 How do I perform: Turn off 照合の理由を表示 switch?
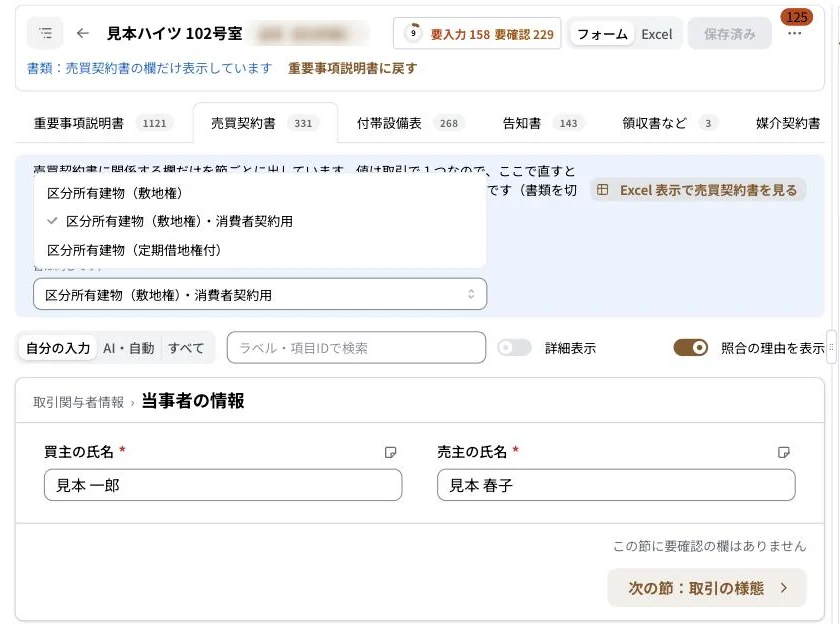[691, 348]
